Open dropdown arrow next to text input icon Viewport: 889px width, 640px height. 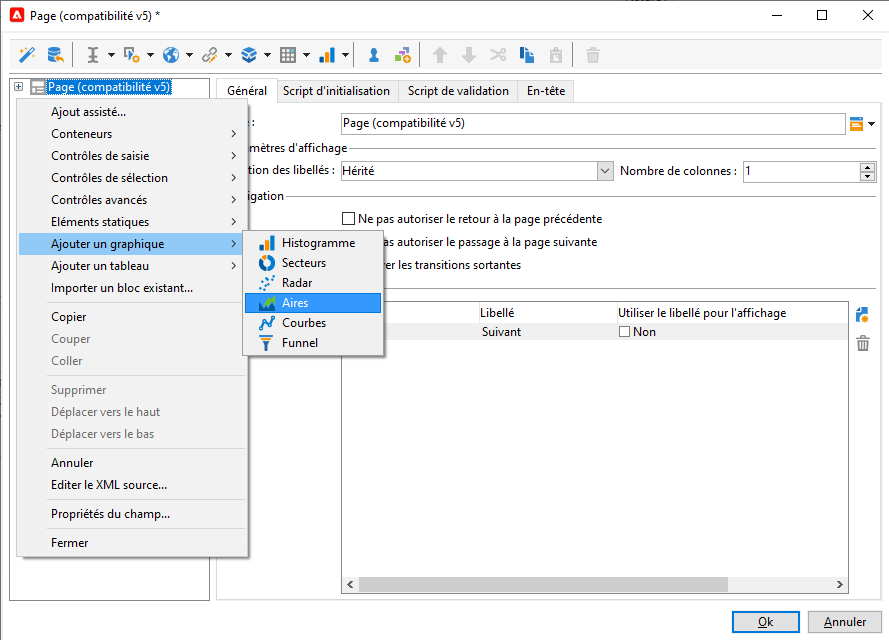pos(111,55)
